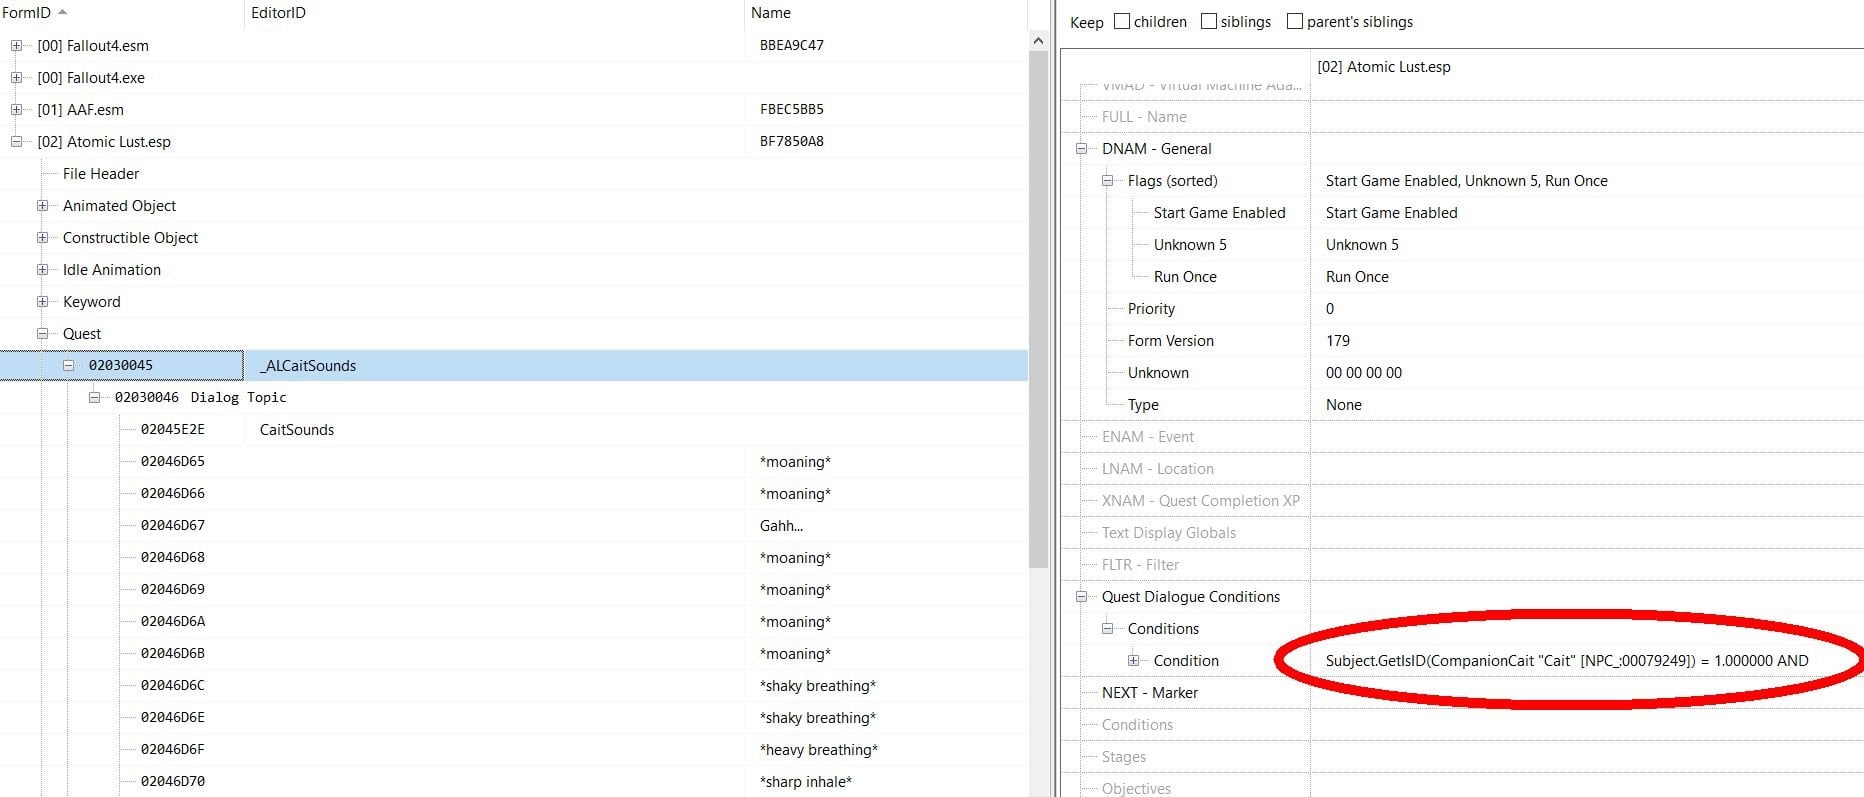Screen dimensions: 1864x797
Task: Collapse the 02030046 Dialog Topic node
Action: pyautogui.click(x=94, y=398)
